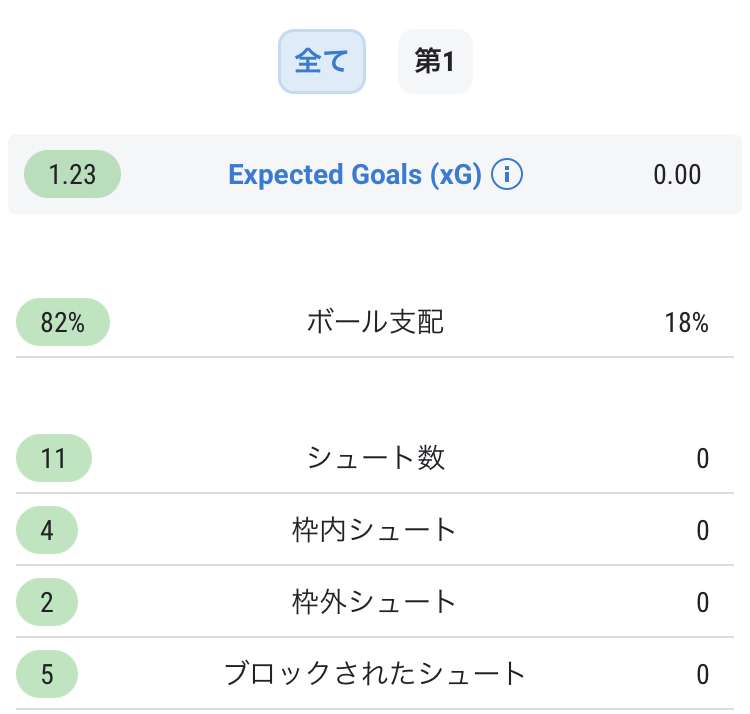Click the シュート数 row label
Screen dimensions: 750x714
tap(375, 459)
